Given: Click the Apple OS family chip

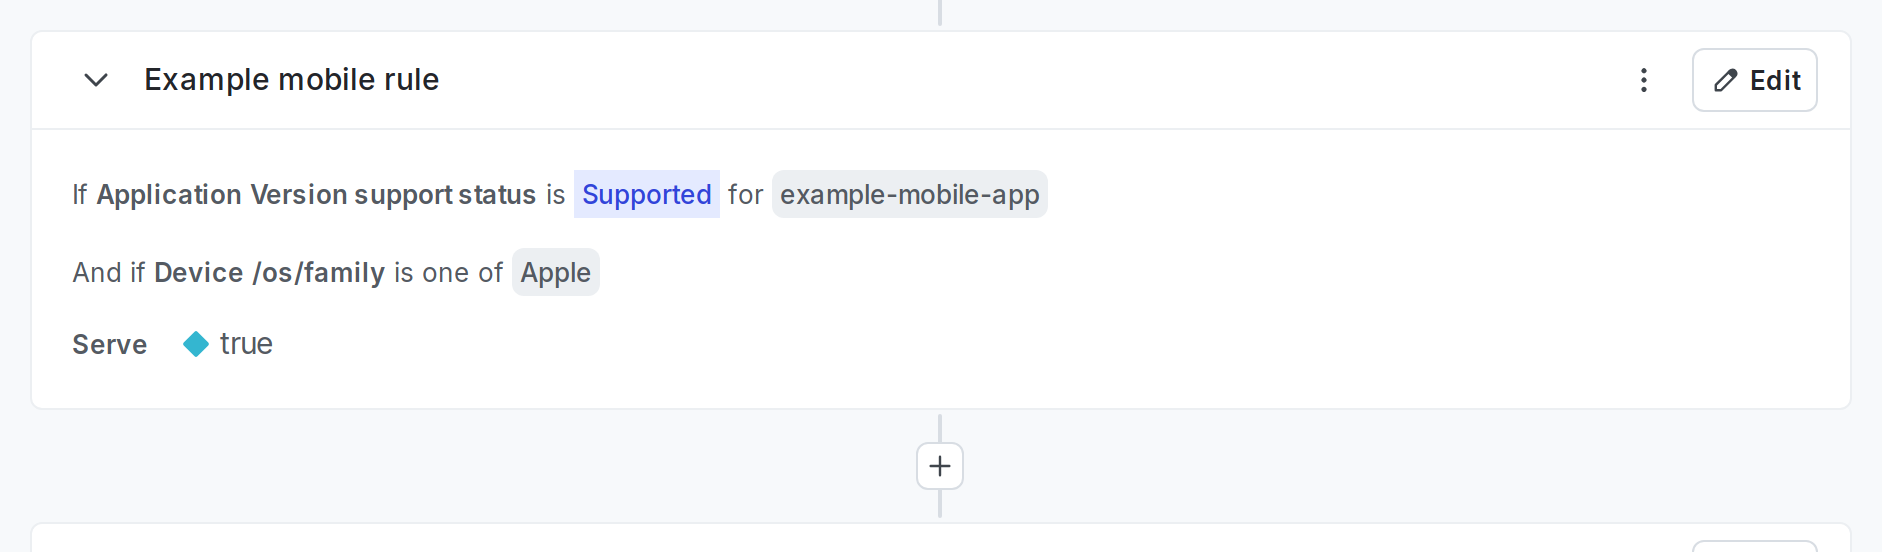Looking at the screenshot, I should coord(555,272).
